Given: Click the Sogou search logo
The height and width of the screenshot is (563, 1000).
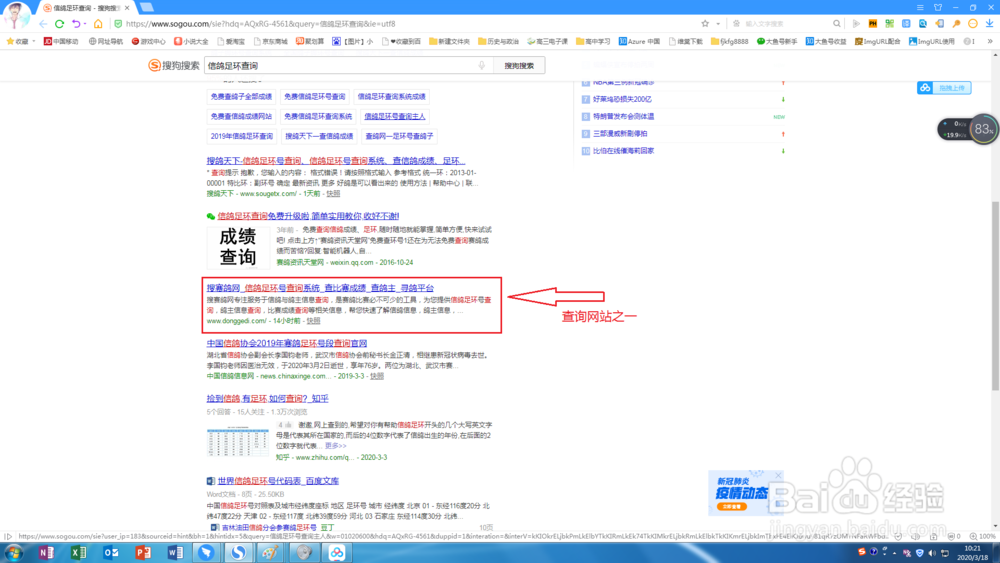Looking at the screenshot, I should pos(174,65).
